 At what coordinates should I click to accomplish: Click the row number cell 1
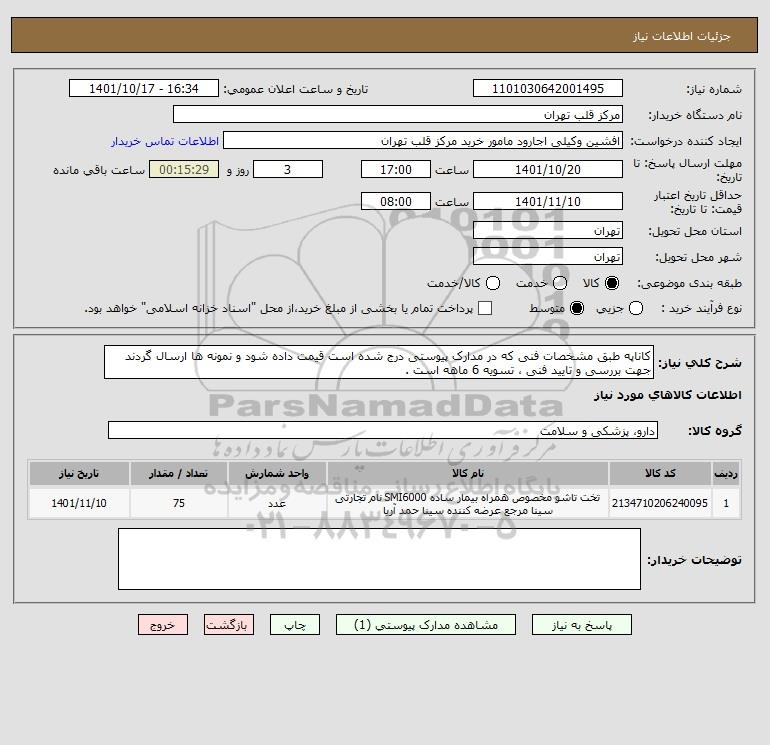click(x=726, y=503)
